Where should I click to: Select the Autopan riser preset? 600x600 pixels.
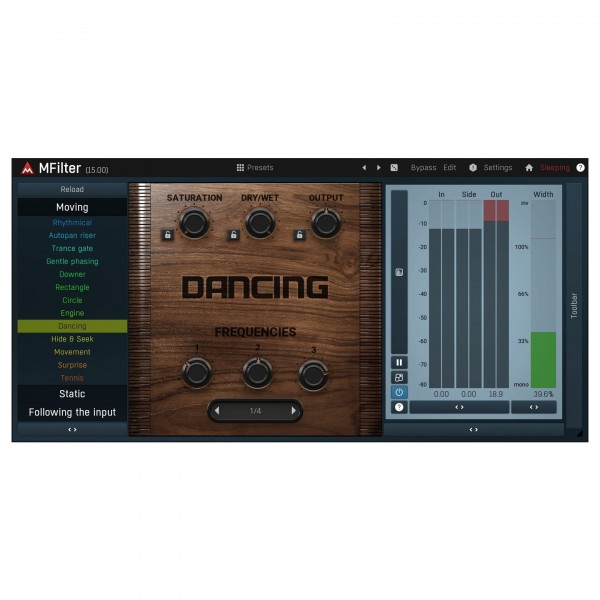pos(72,236)
